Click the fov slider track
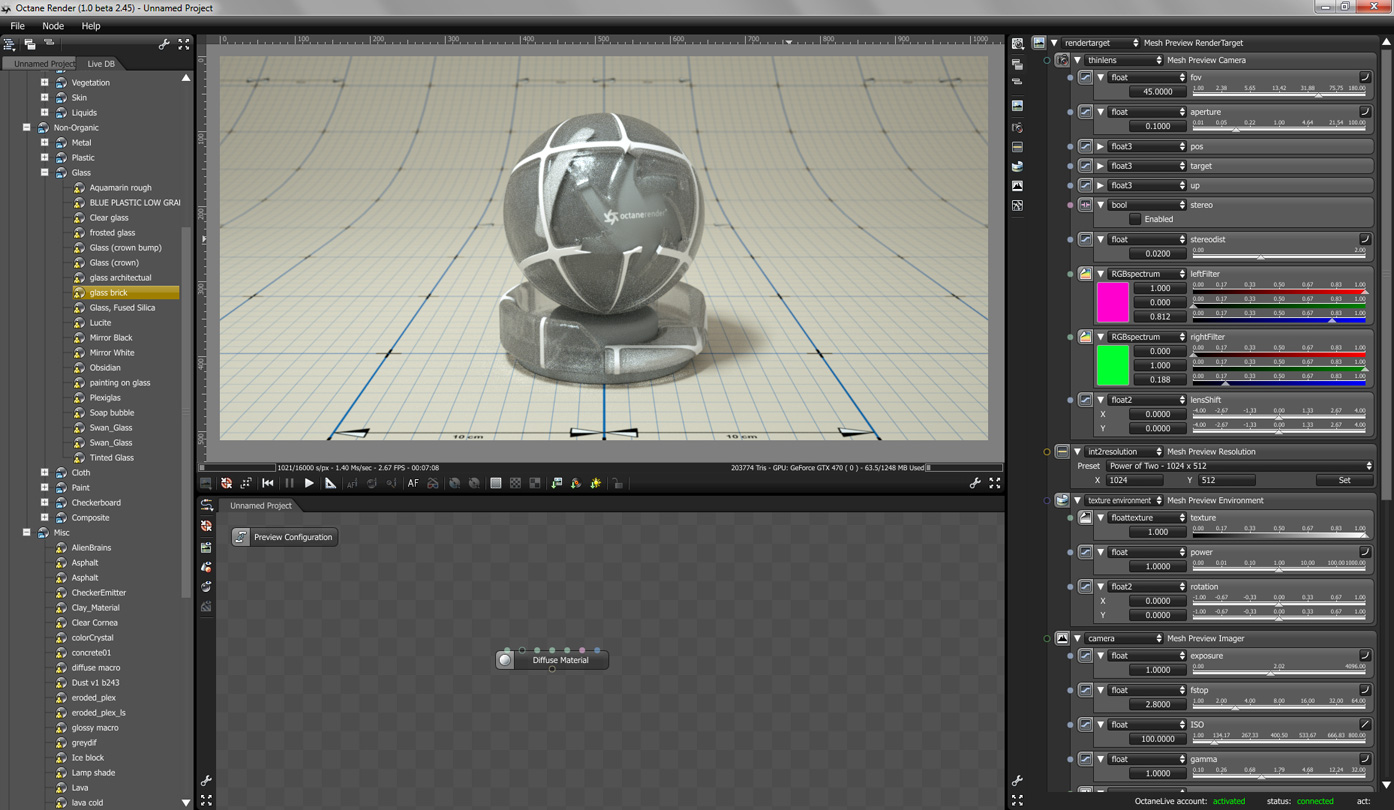1394x810 pixels. click(x=1279, y=92)
